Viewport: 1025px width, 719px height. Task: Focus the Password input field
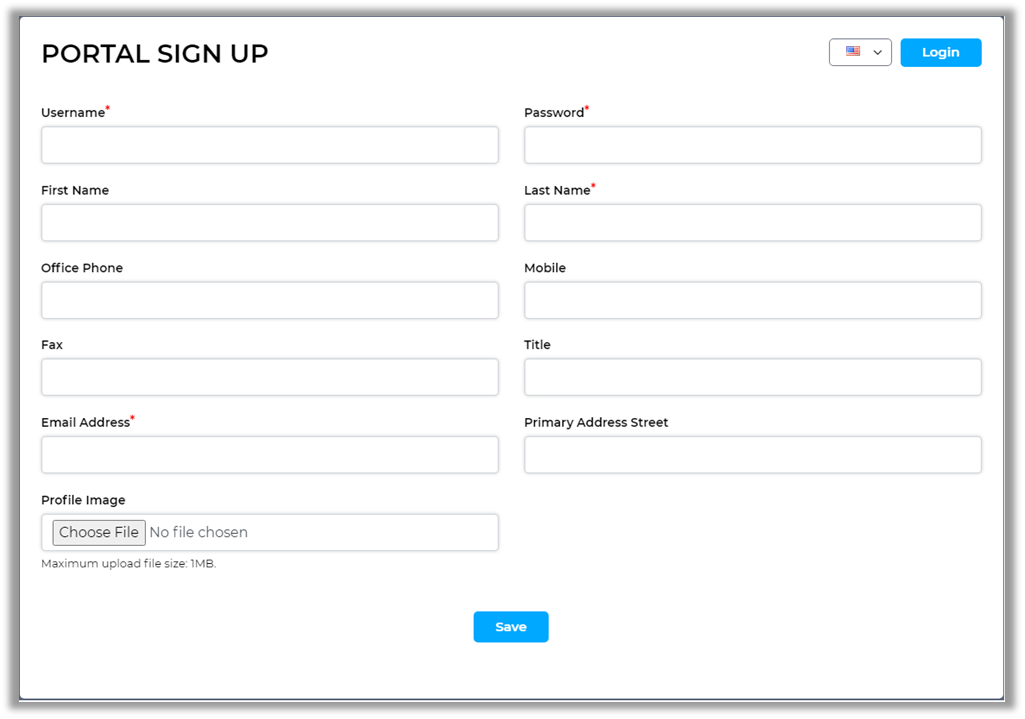[752, 145]
